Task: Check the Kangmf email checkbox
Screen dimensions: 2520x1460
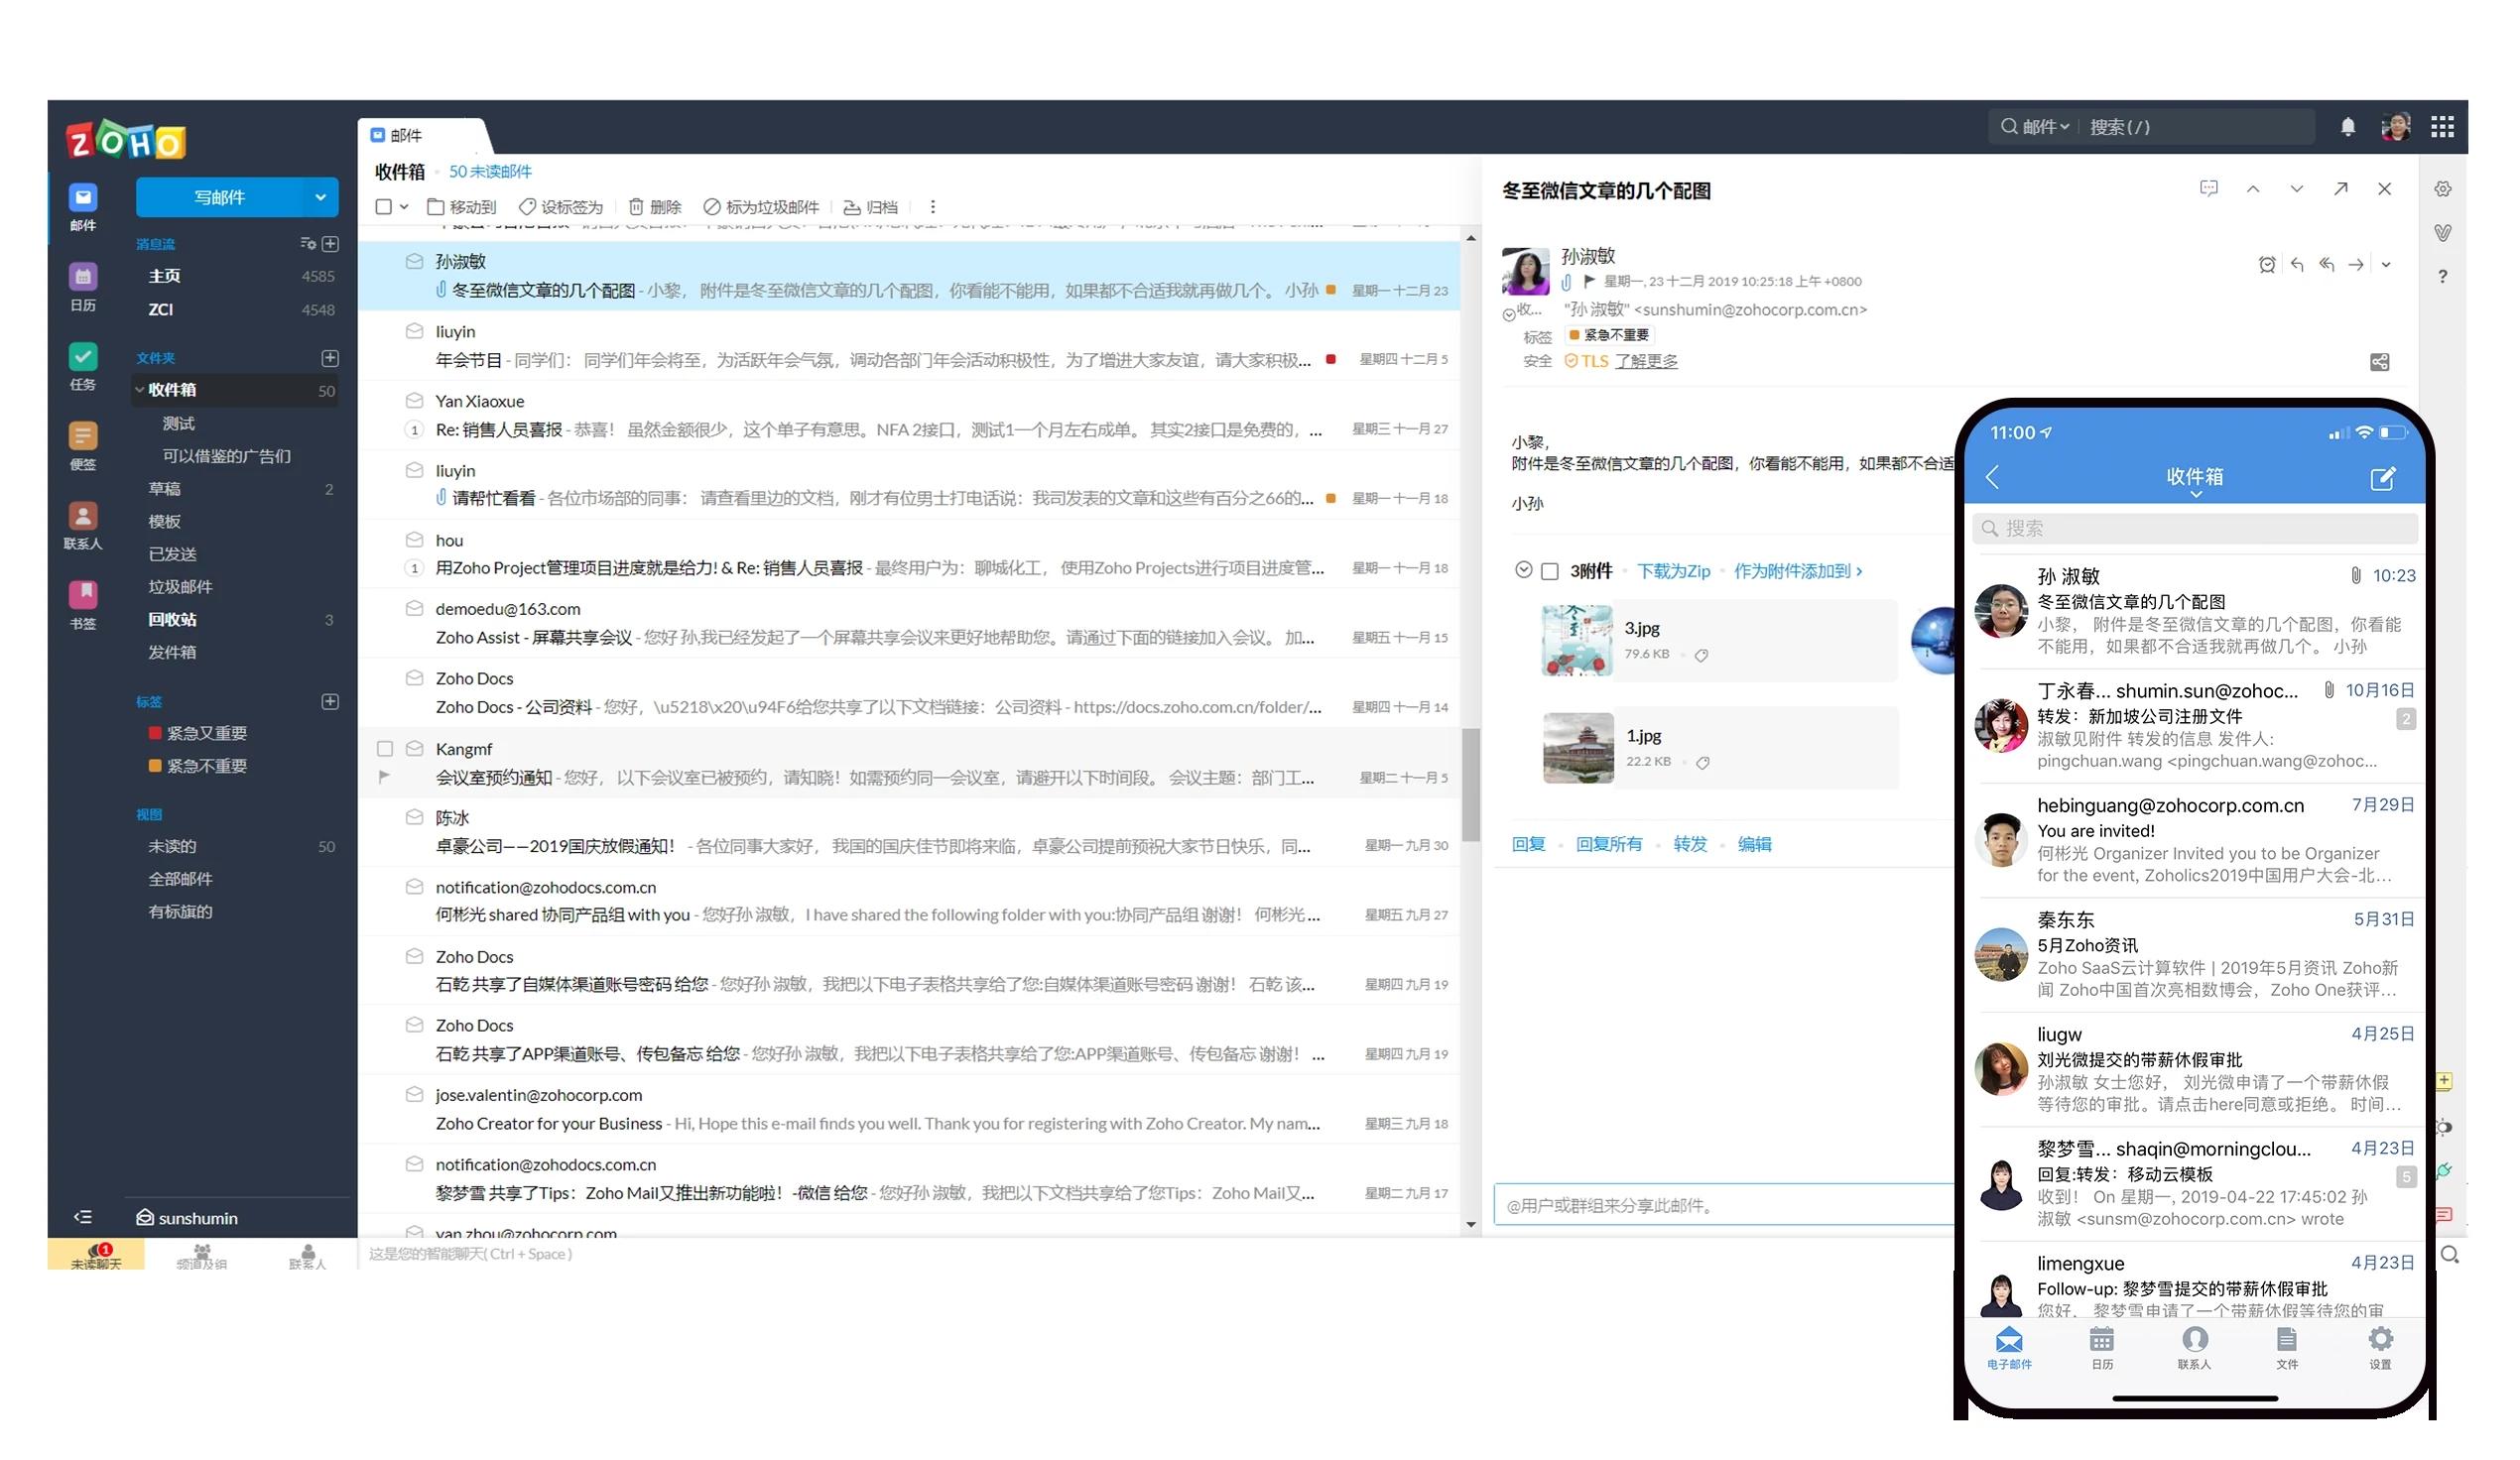Action: tap(385, 749)
